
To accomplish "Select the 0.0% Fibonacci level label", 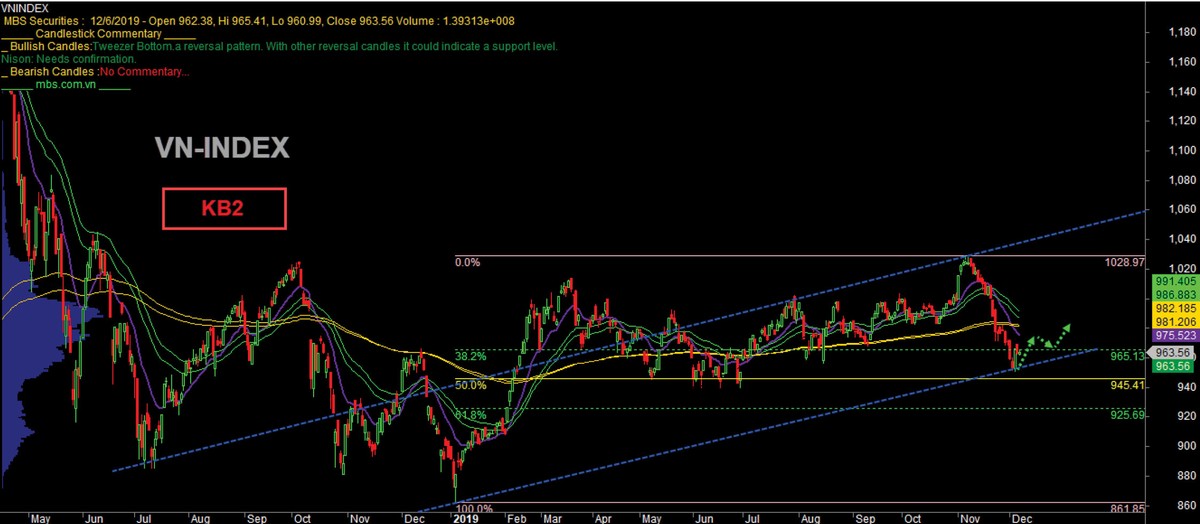I will pos(468,262).
